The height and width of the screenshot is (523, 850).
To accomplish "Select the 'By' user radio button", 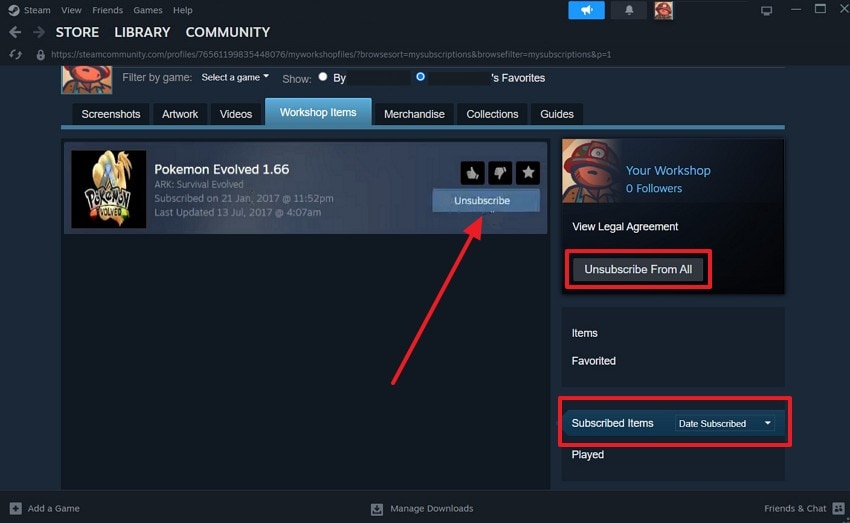I will coord(323,77).
